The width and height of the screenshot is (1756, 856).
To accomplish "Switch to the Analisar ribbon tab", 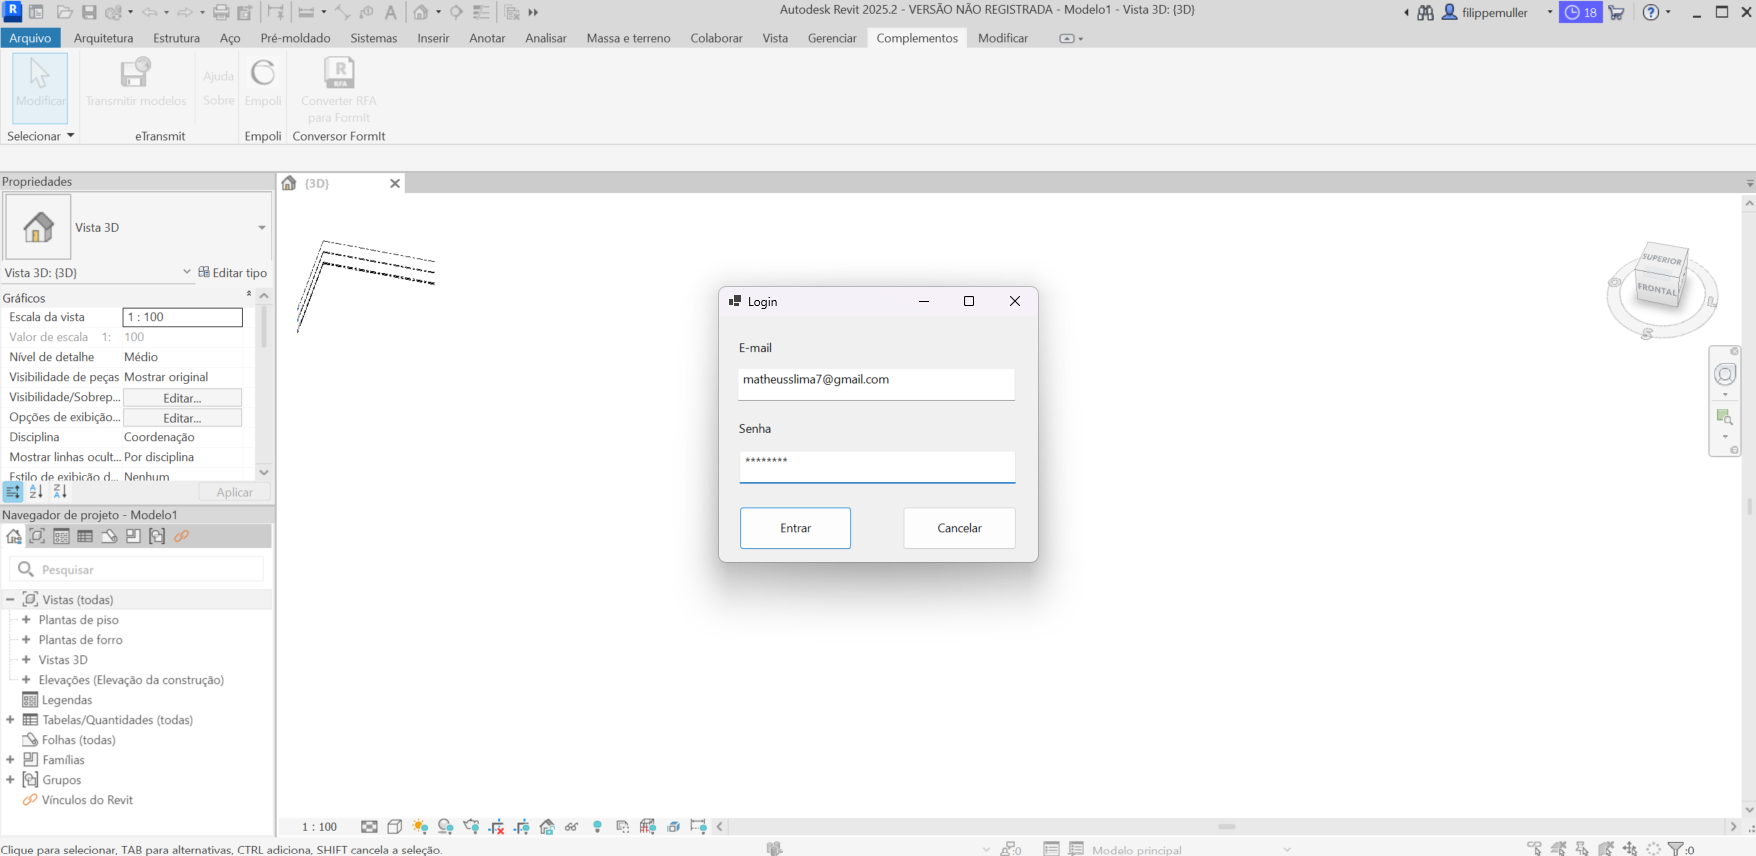I will [x=546, y=38].
